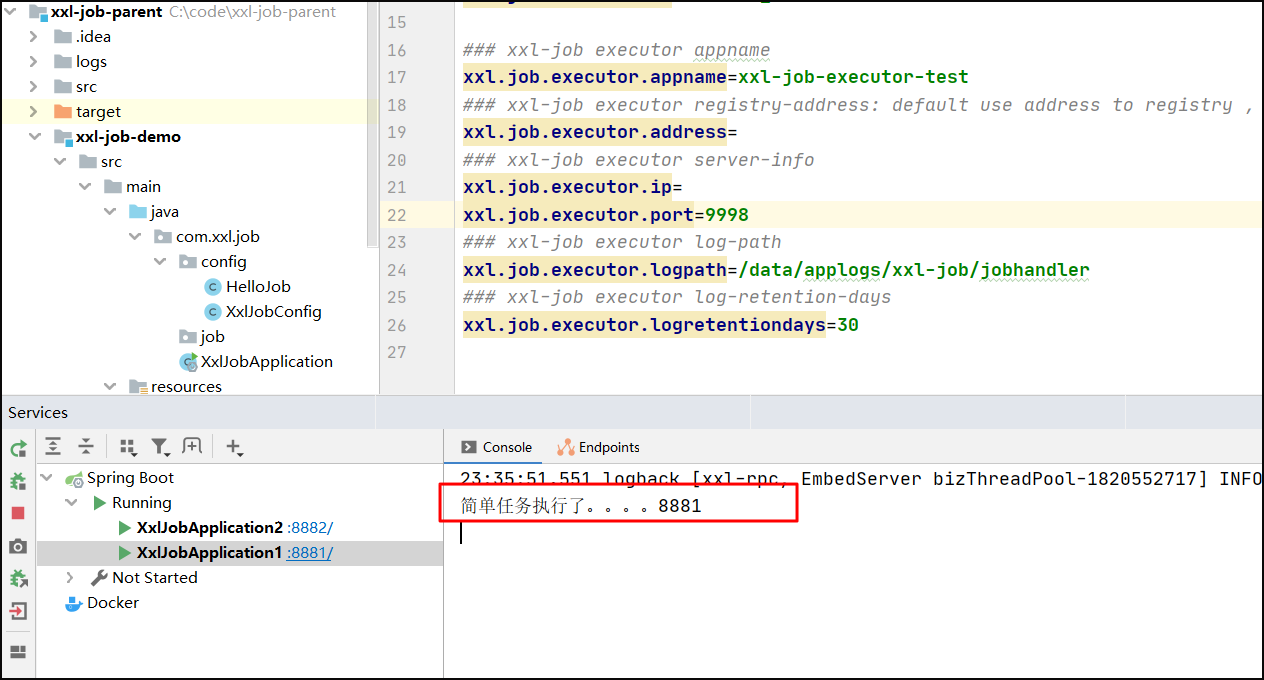Click the XxlJobConfig class icon
Image resolution: width=1264 pixels, height=680 pixels.
pyautogui.click(x=212, y=312)
